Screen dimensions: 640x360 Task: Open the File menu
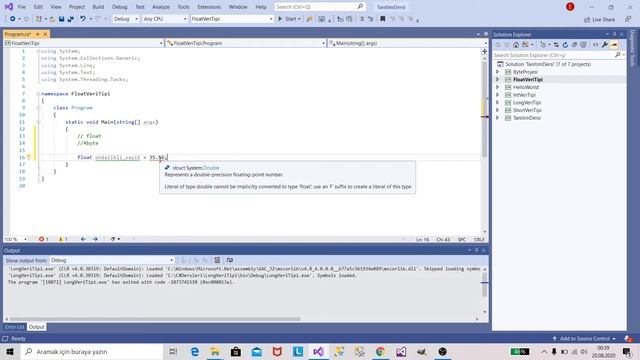pos(22,7)
